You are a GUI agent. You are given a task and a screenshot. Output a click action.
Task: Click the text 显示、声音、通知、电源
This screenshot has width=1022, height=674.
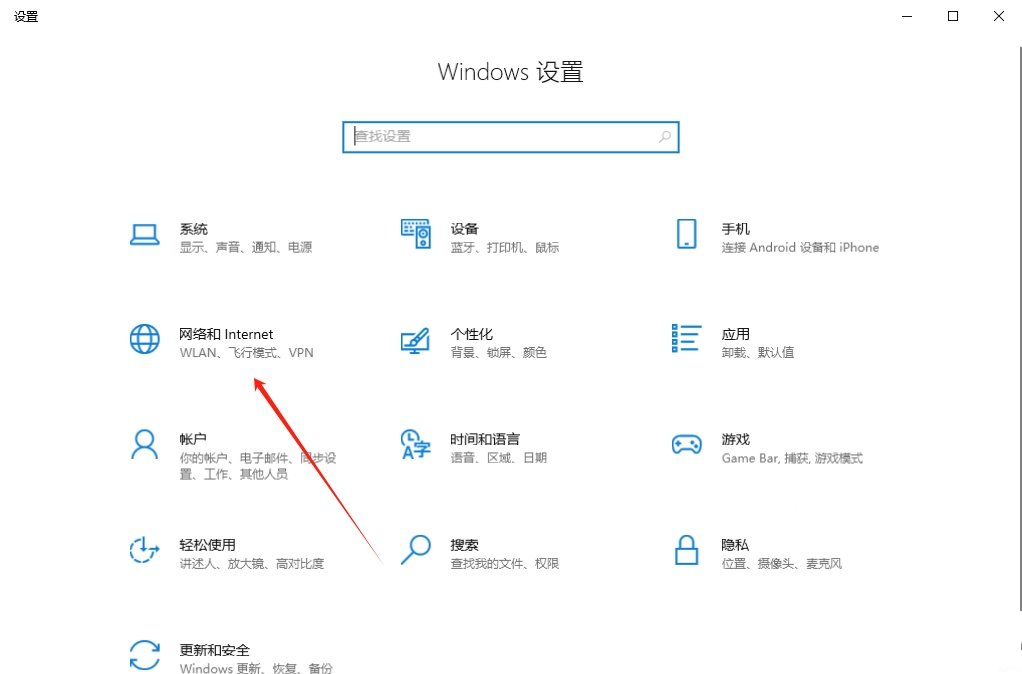pyautogui.click(x=246, y=248)
